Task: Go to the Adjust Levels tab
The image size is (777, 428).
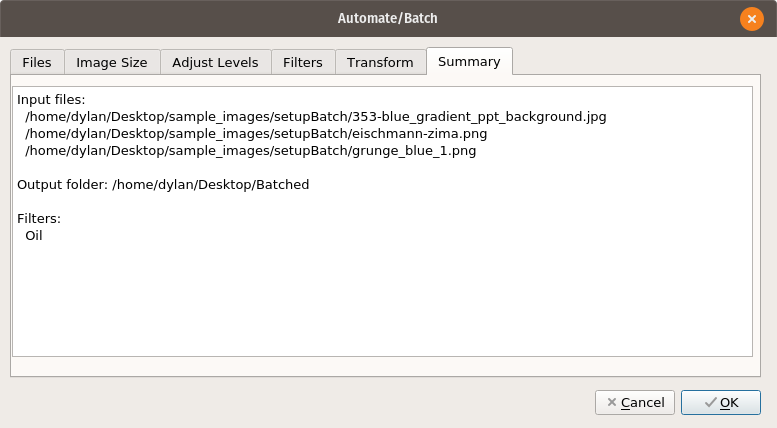Action: 215,62
